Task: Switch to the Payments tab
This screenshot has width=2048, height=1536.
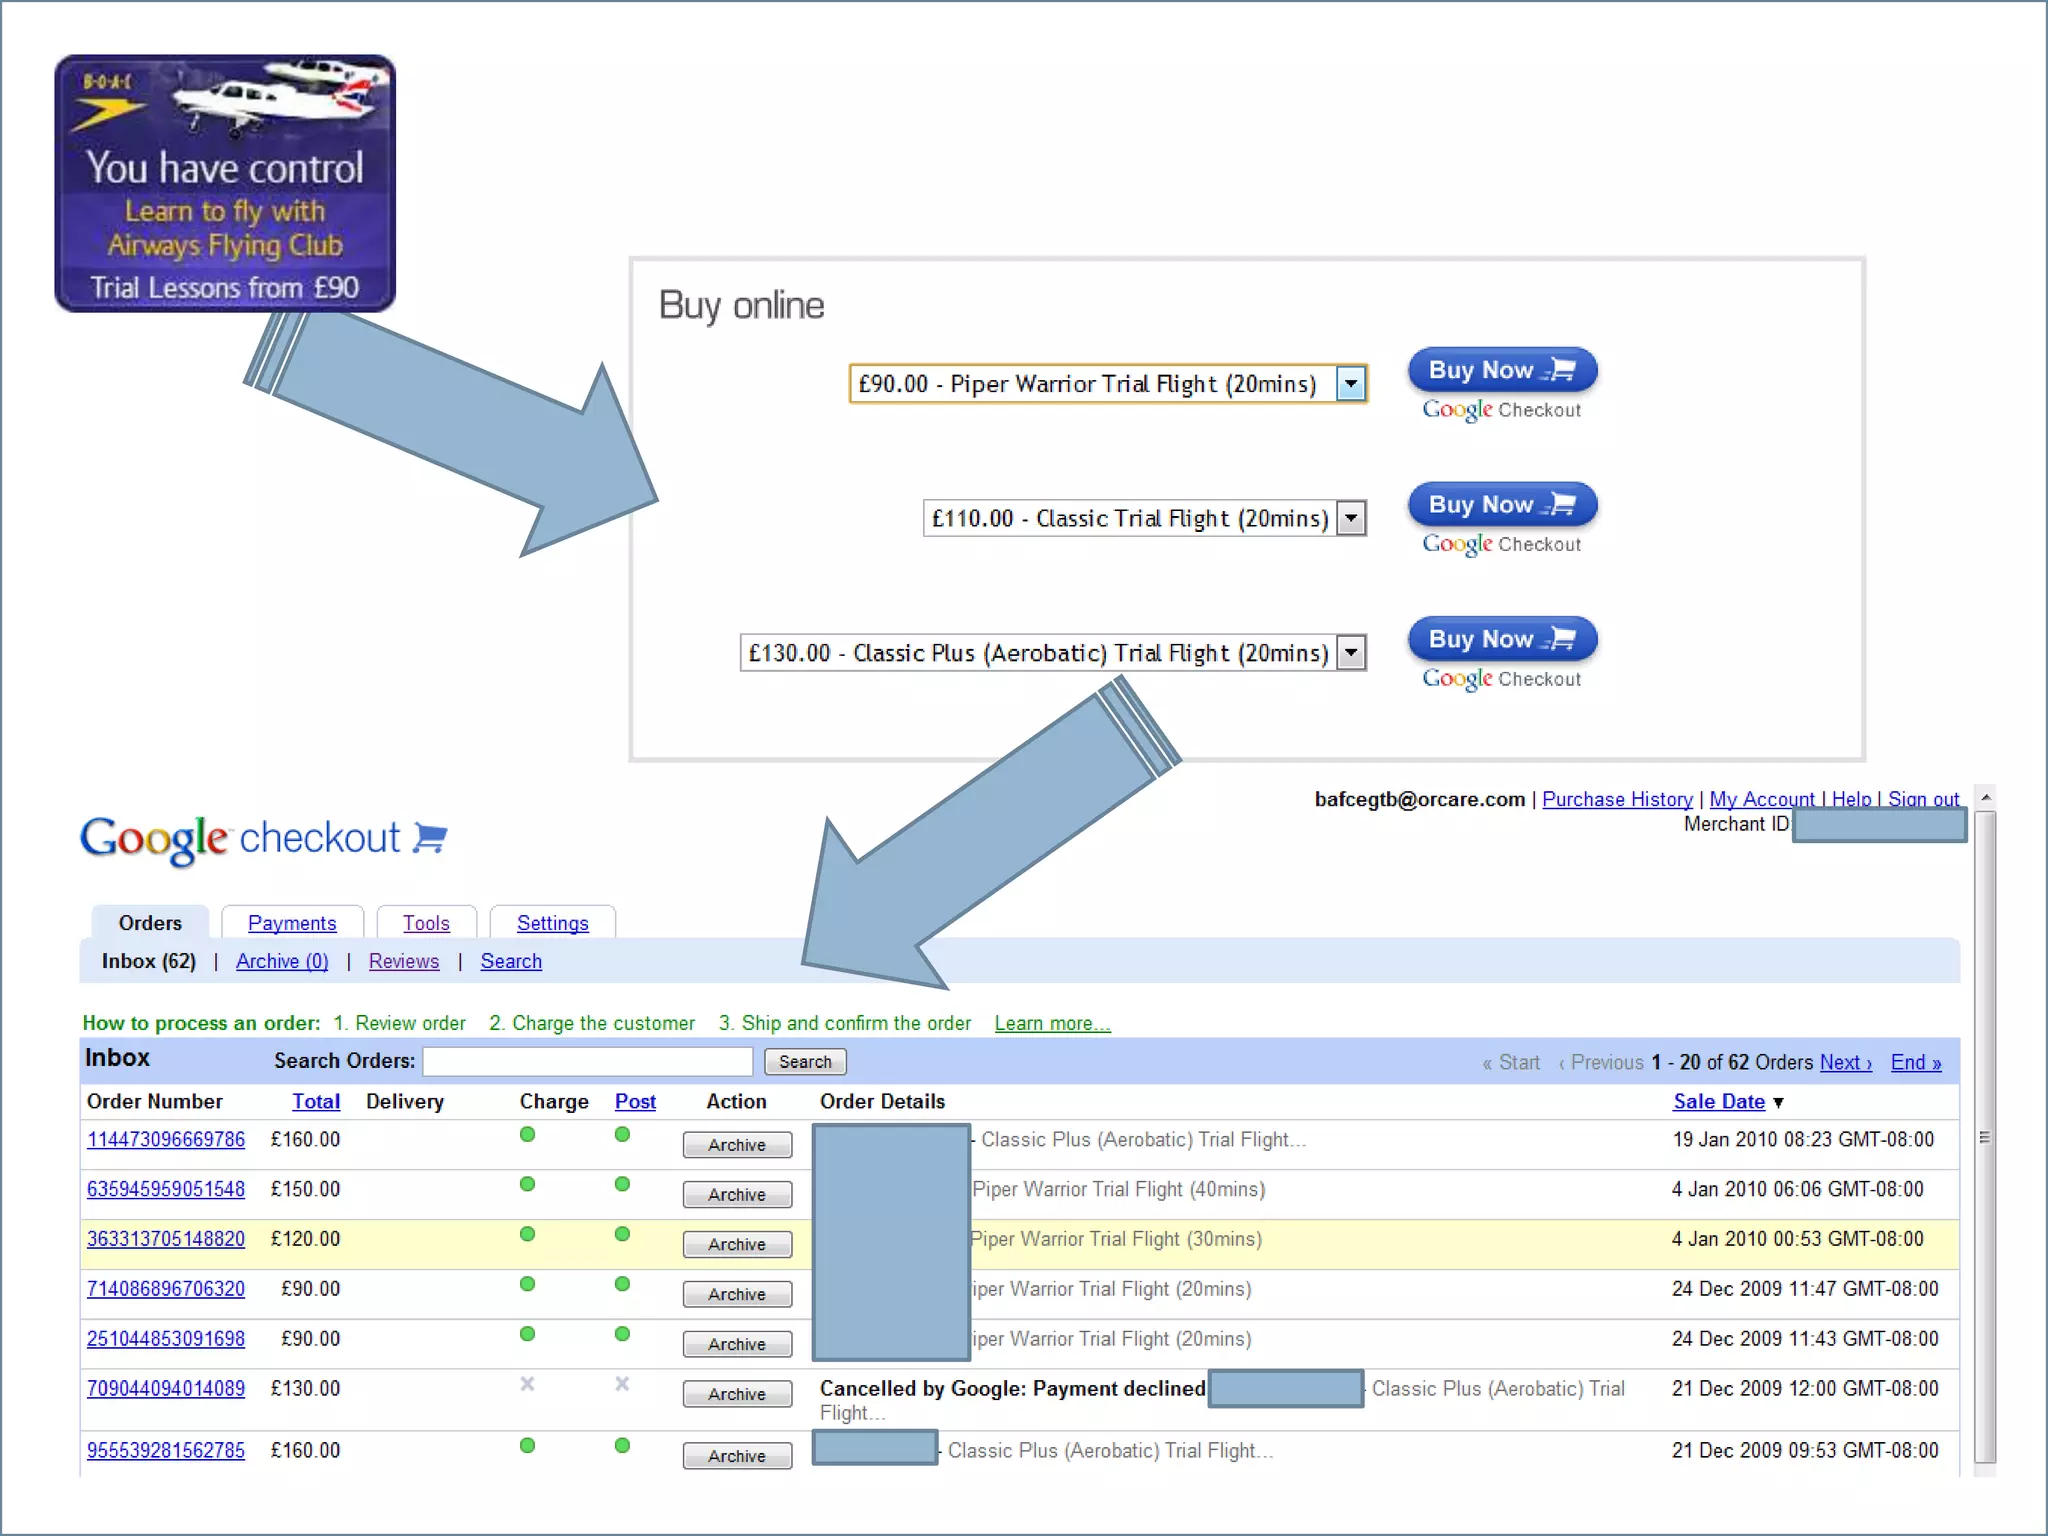Action: (292, 923)
